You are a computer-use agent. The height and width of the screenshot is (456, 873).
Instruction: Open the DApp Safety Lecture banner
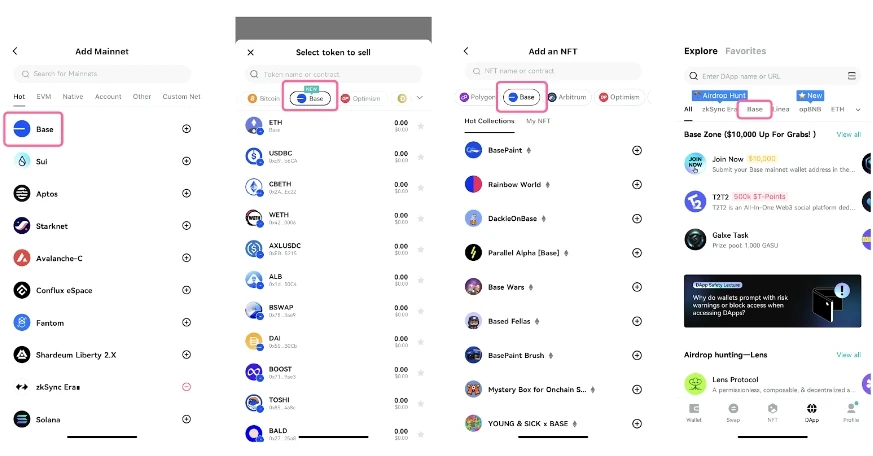tap(771, 301)
